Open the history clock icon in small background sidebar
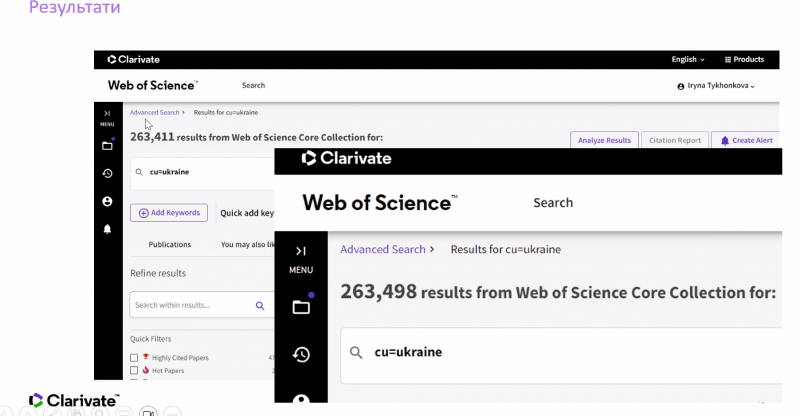The height and width of the screenshot is (416, 800). [107, 174]
